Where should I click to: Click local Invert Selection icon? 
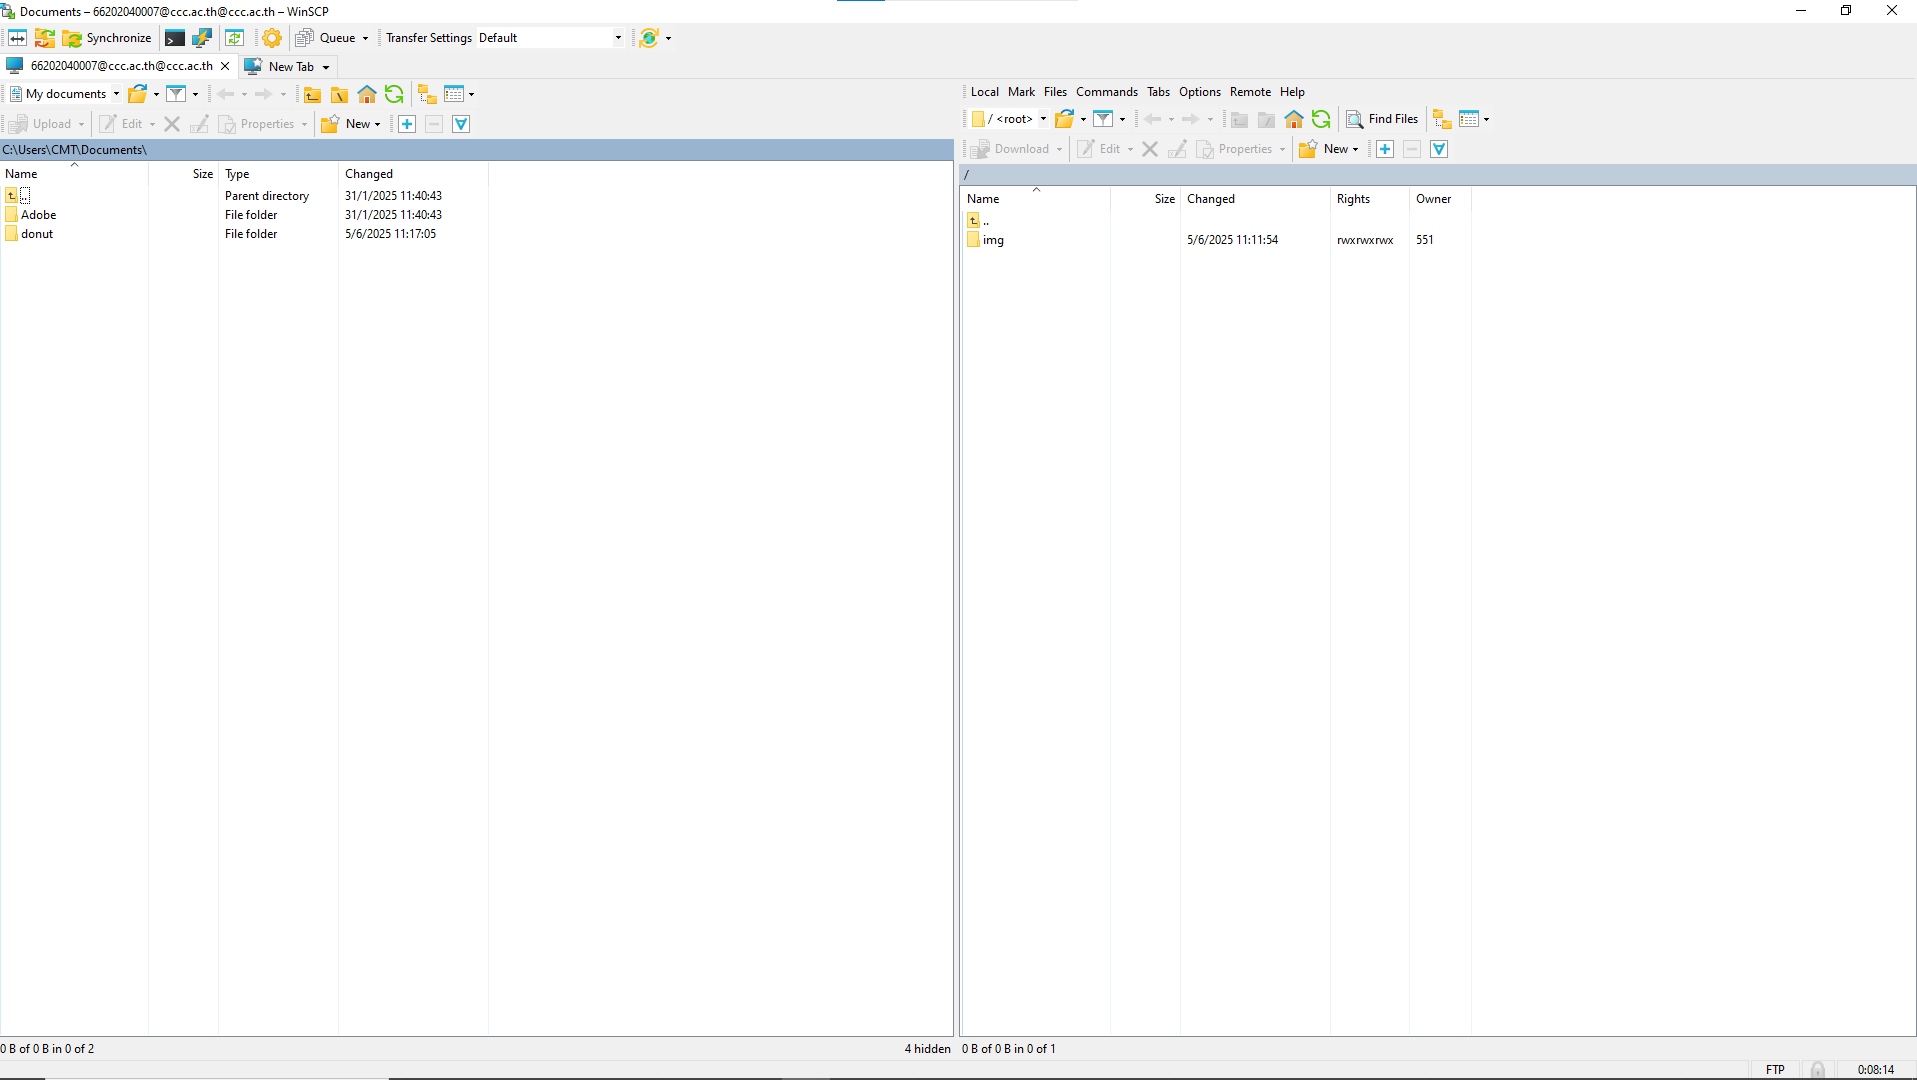pos(461,124)
